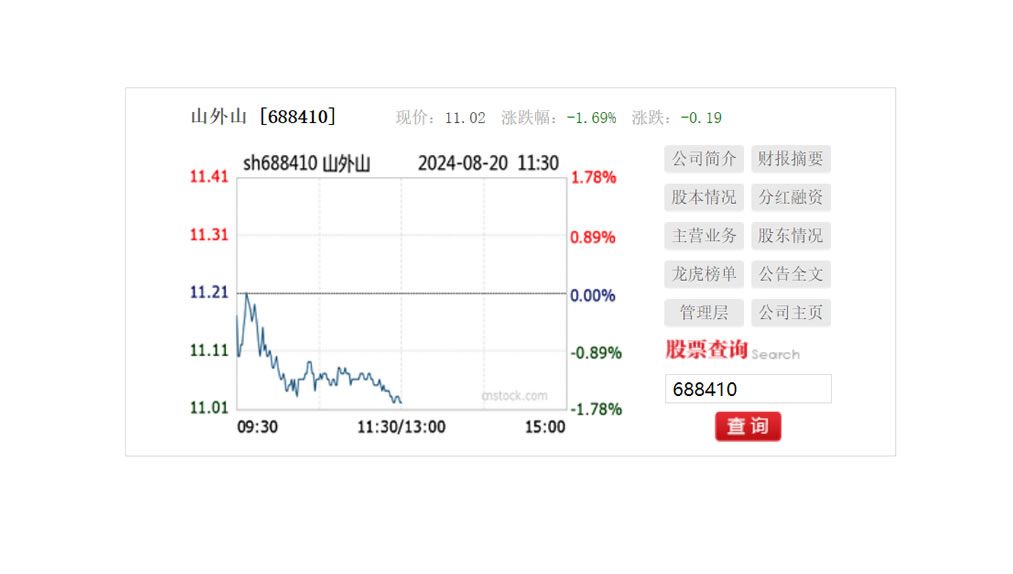Click the 11:30/13:00 time axis label
This screenshot has height=574, width=1013.
pyautogui.click(x=401, y=427)
